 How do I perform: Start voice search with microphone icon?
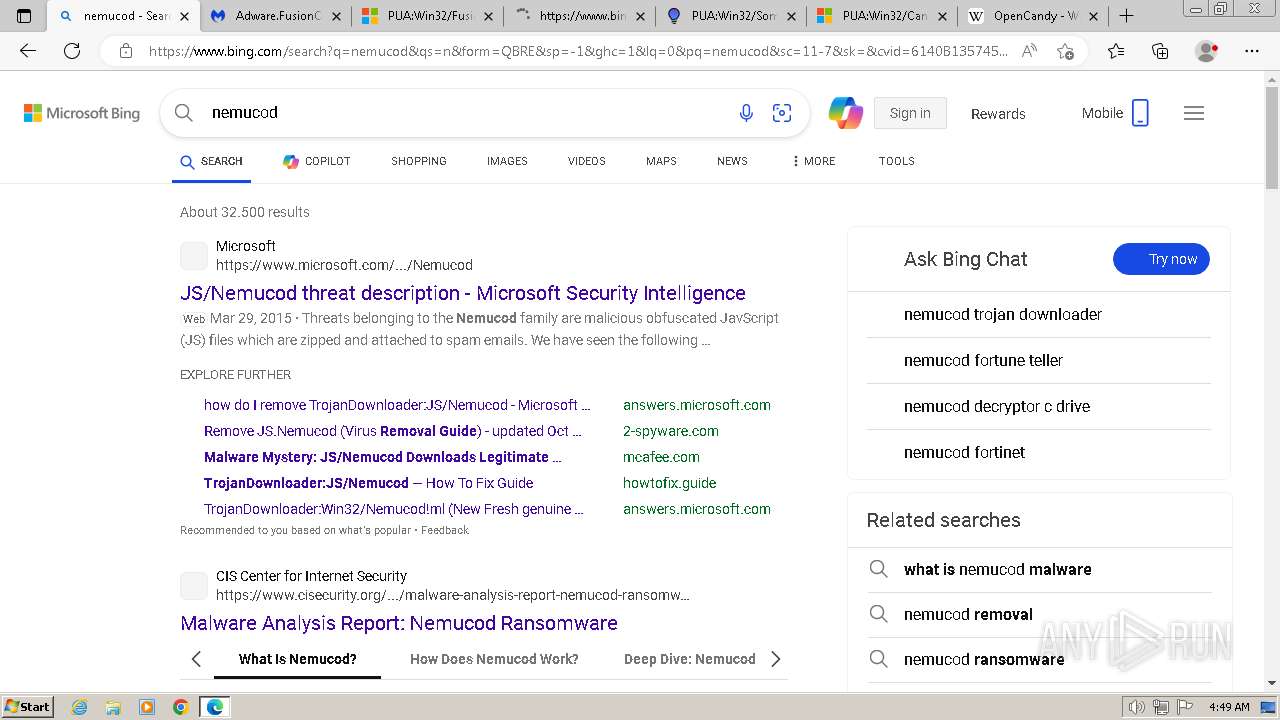[x=746, y=113]
